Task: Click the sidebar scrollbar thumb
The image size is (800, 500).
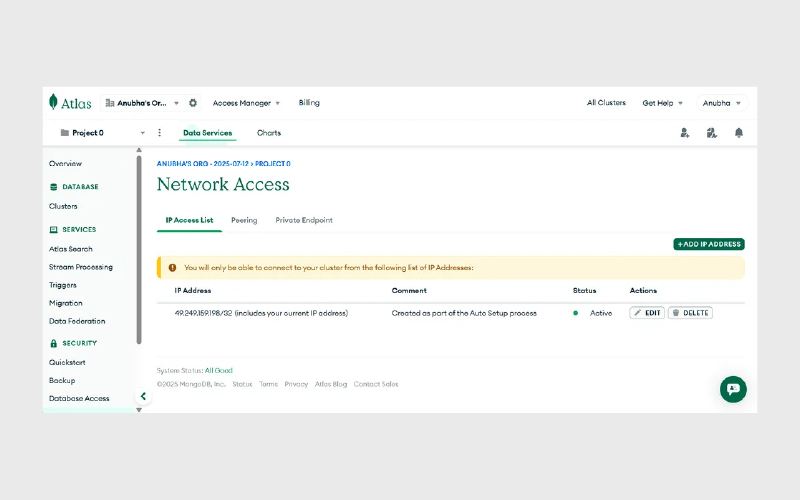Action: pyautogui.click(x=139, y=249)
